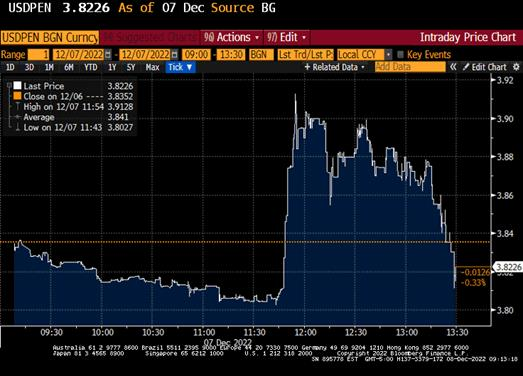The width and height of the screenshot is (523, 376).
Task: Select the 1D range tab
Action: [x=10, y=67]
